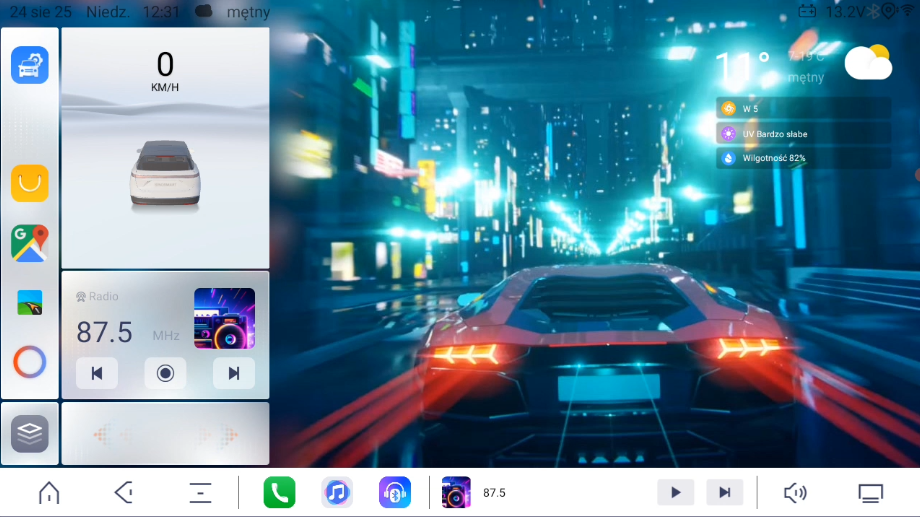
Task: Tap the Bluetooth status icon
Action: point(874,11)
